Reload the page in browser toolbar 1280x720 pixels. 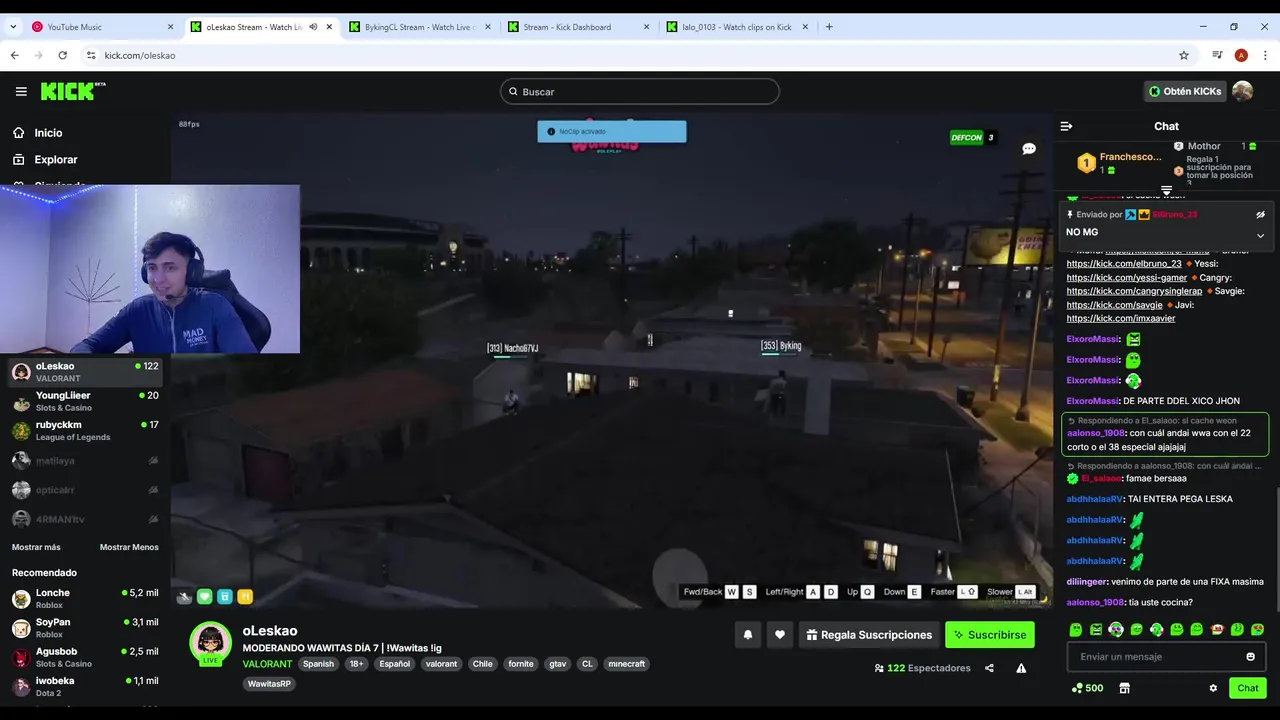[x=62, y=56]
